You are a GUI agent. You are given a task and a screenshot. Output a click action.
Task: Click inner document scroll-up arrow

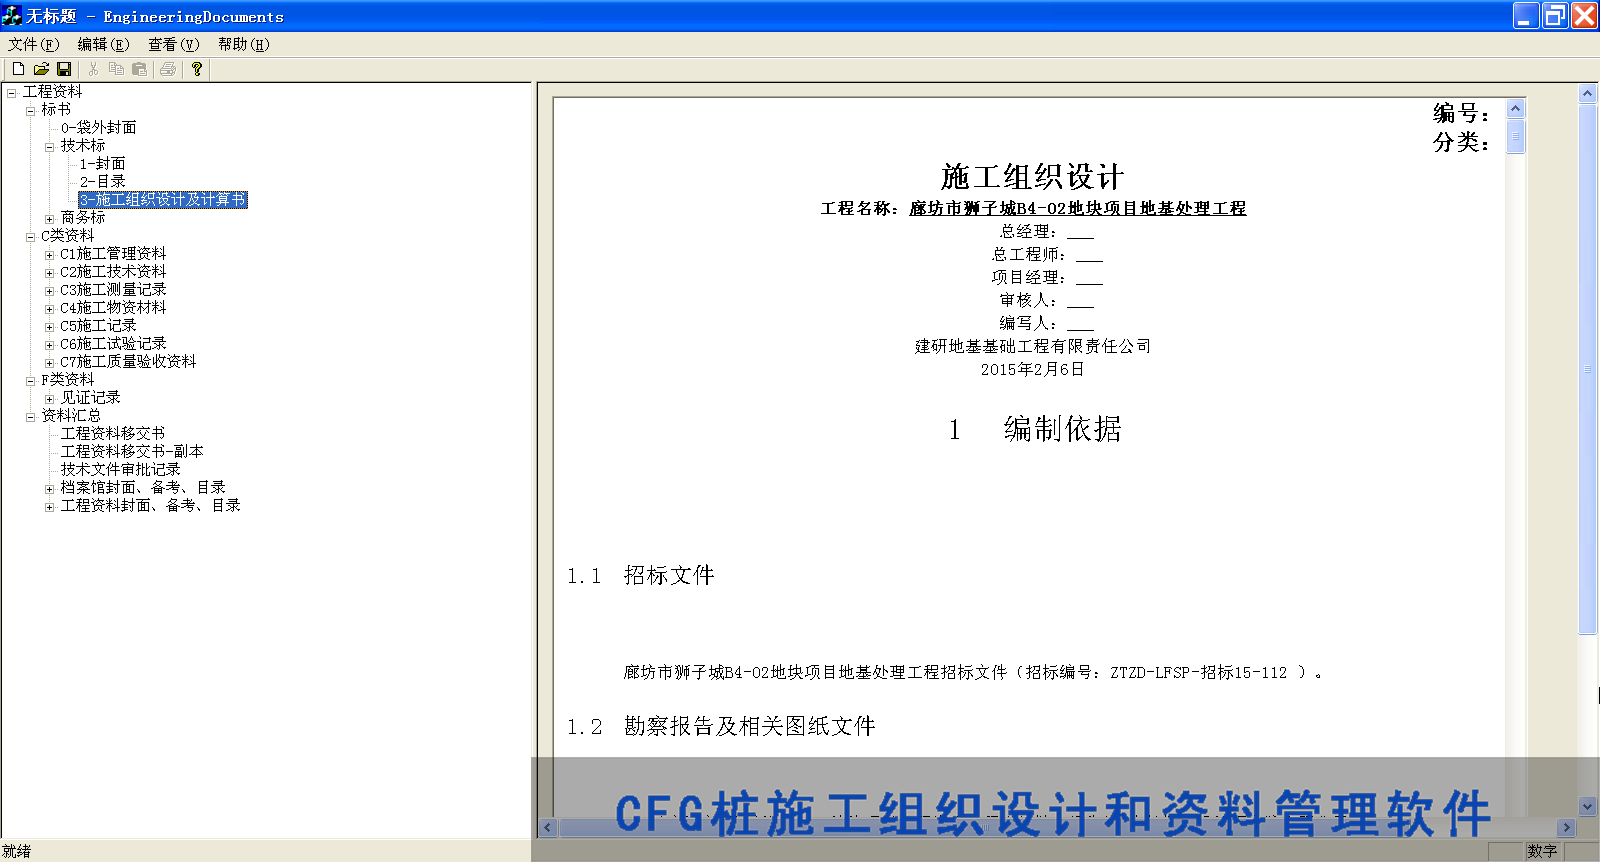pos(1515,108)
